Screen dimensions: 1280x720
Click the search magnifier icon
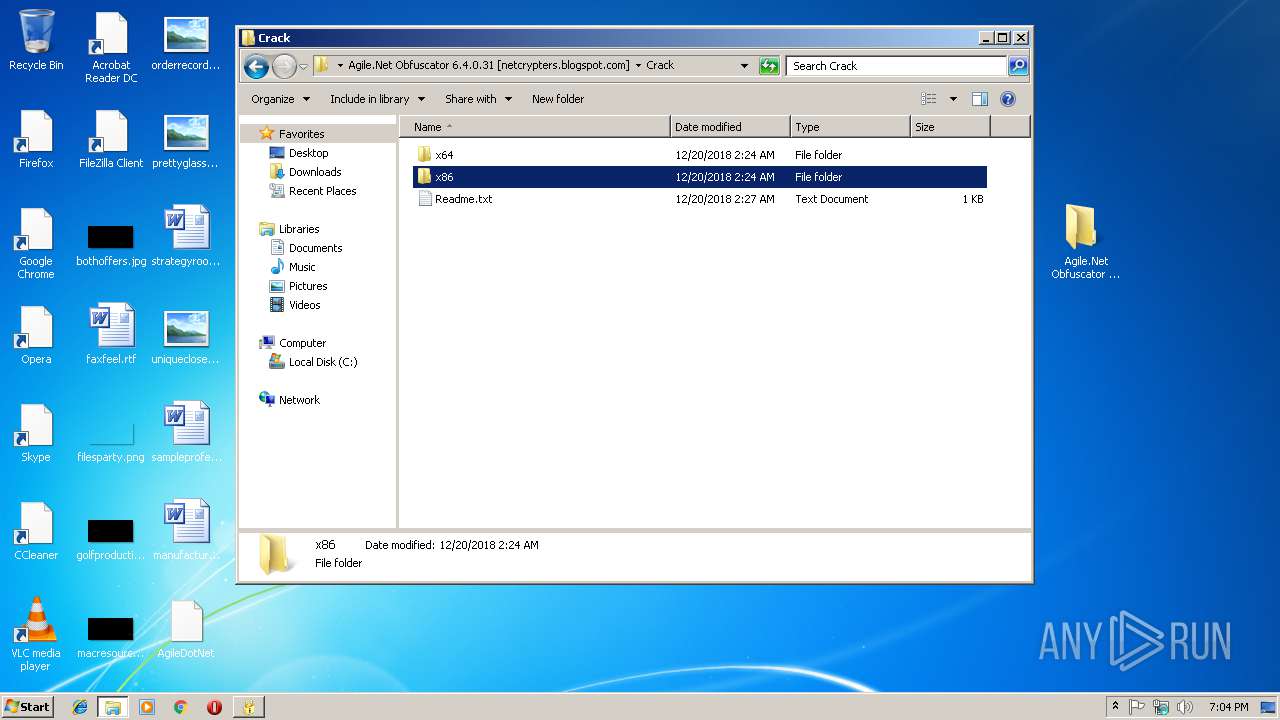click(x=1018, y=66)
